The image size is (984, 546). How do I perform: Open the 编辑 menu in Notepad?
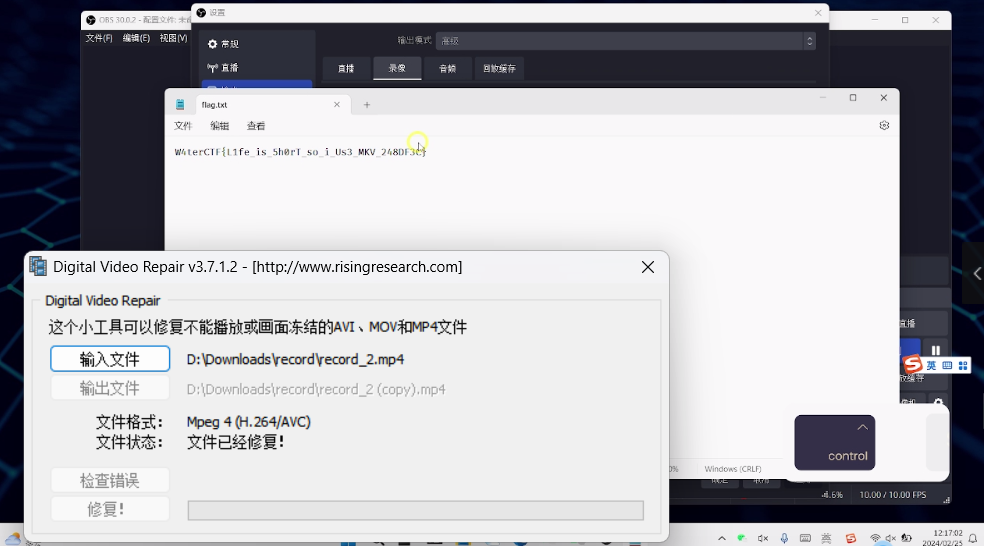tap(219, 126)
